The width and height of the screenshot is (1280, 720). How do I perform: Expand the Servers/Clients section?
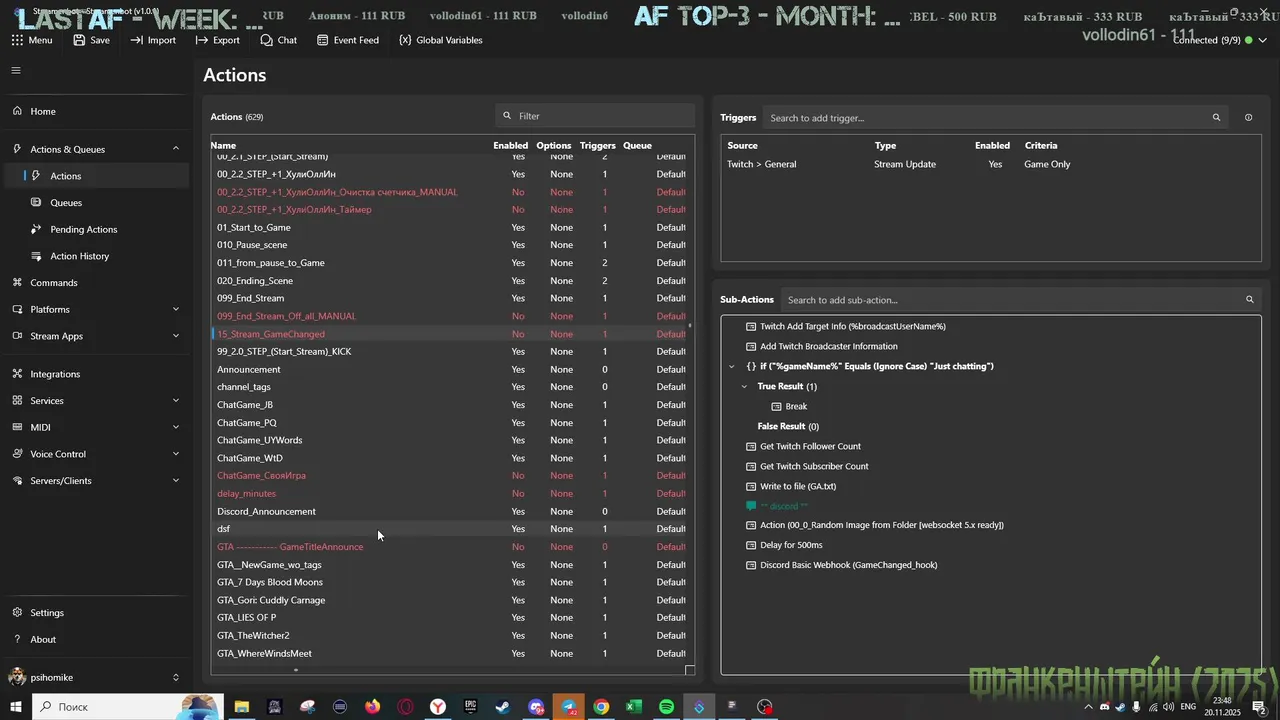pos(176,480)
